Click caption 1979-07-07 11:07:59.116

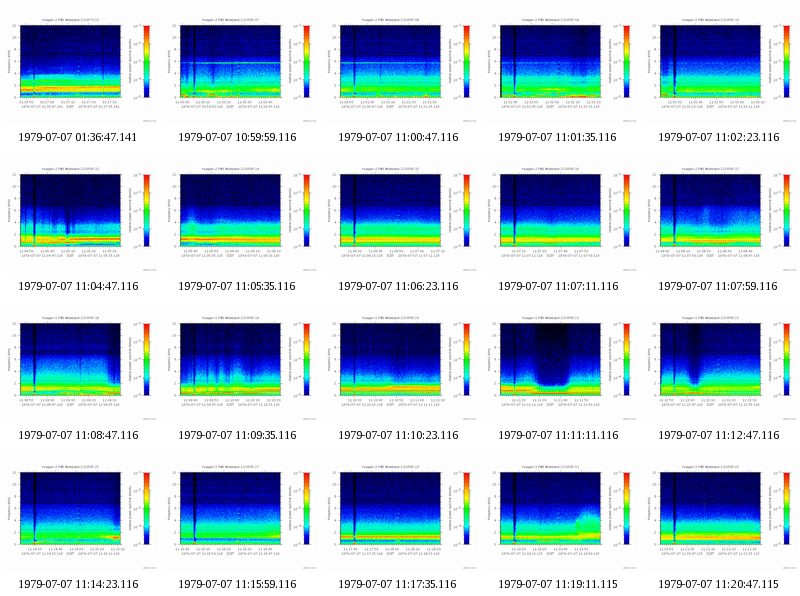[x=718, y=286]
